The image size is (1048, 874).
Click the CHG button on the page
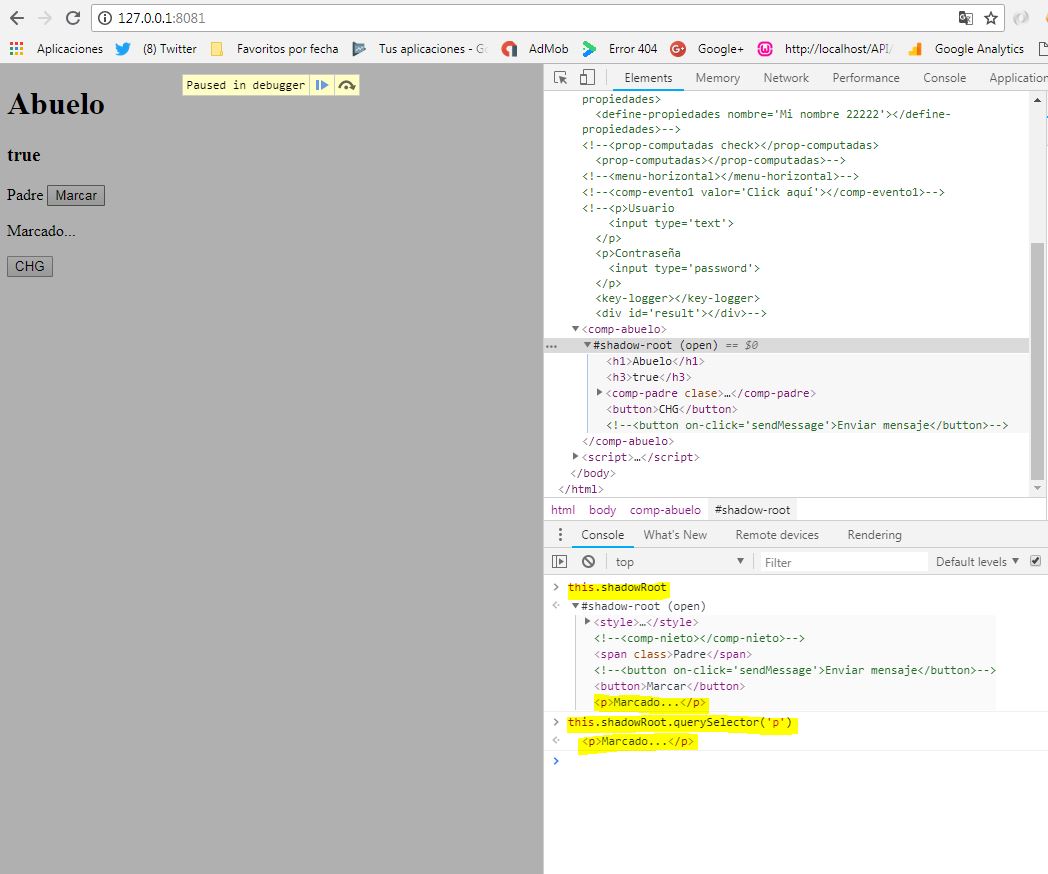pos(30,266)
